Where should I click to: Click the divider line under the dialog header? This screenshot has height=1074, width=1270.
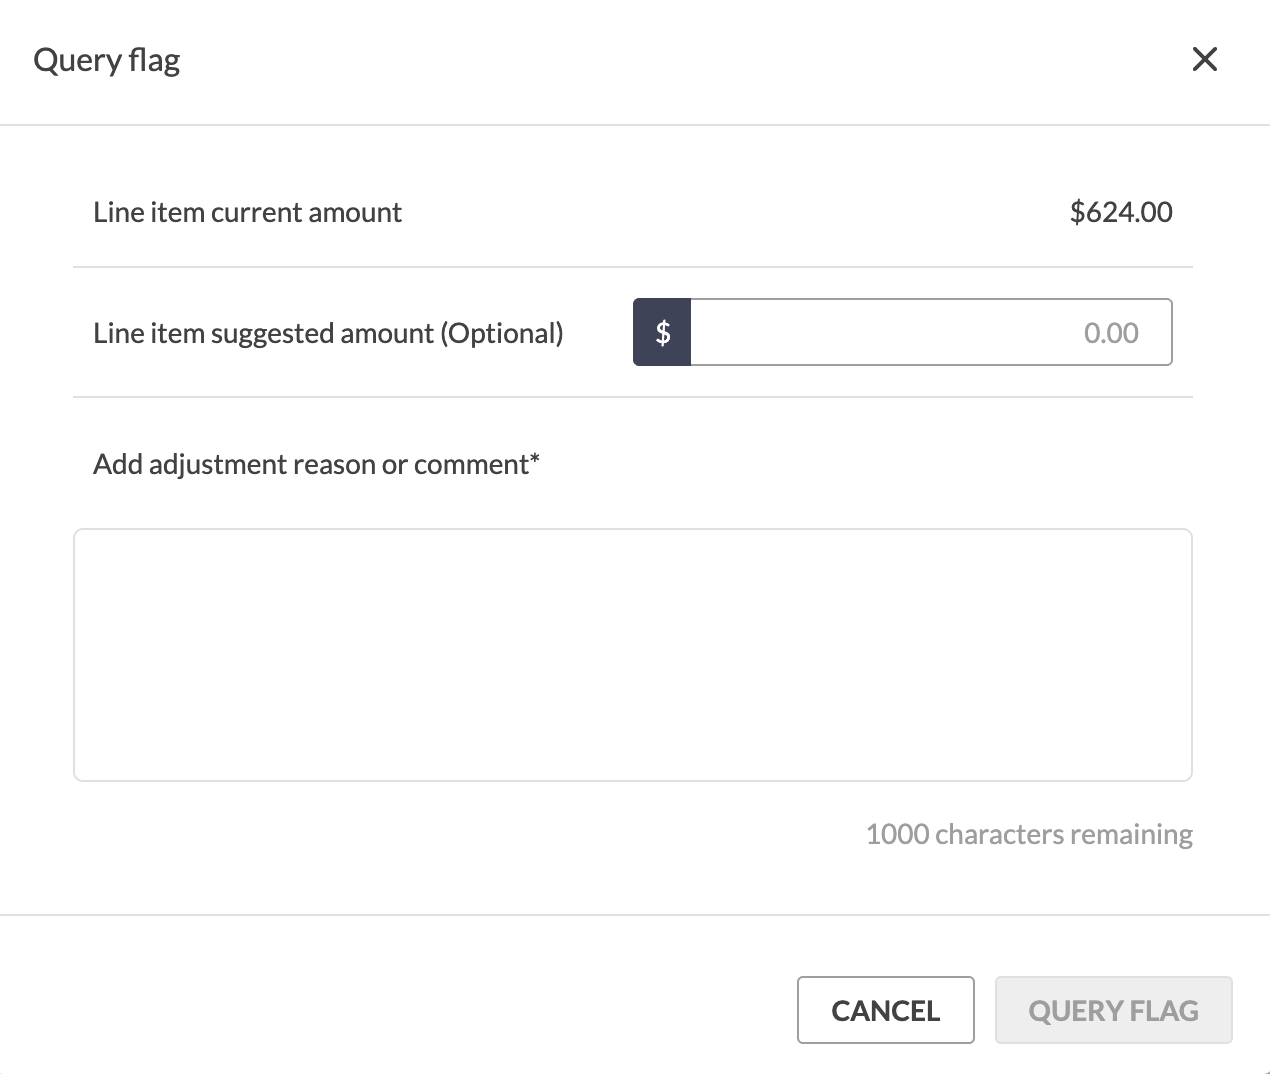pos(635,125)
